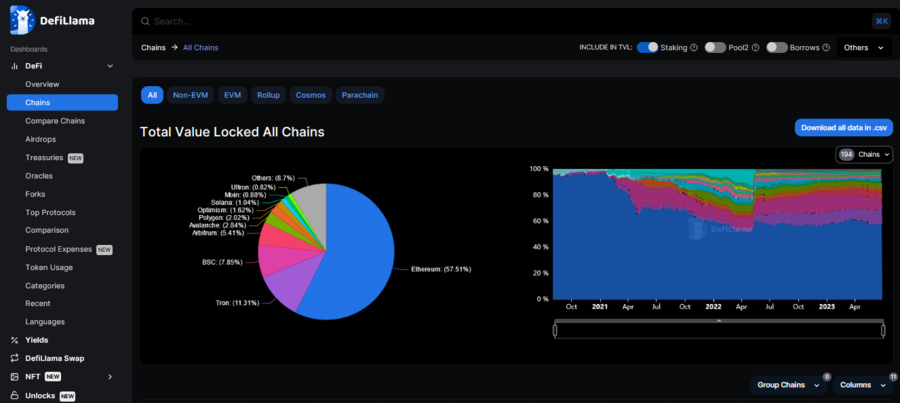Open the Languages page
This screenshot has width=900, height=403.
45,322
